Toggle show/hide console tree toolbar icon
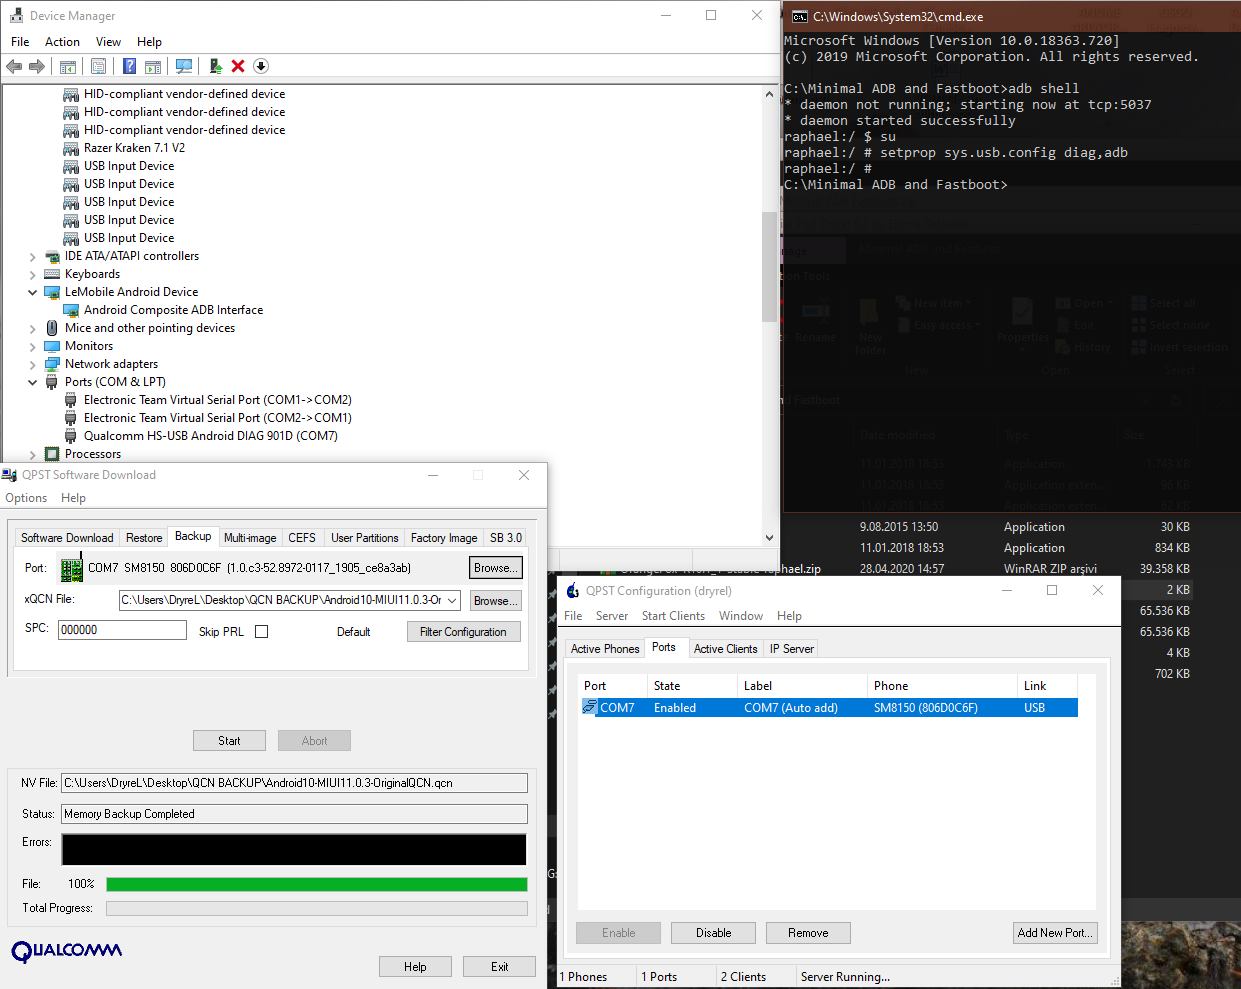 [67, 66]
